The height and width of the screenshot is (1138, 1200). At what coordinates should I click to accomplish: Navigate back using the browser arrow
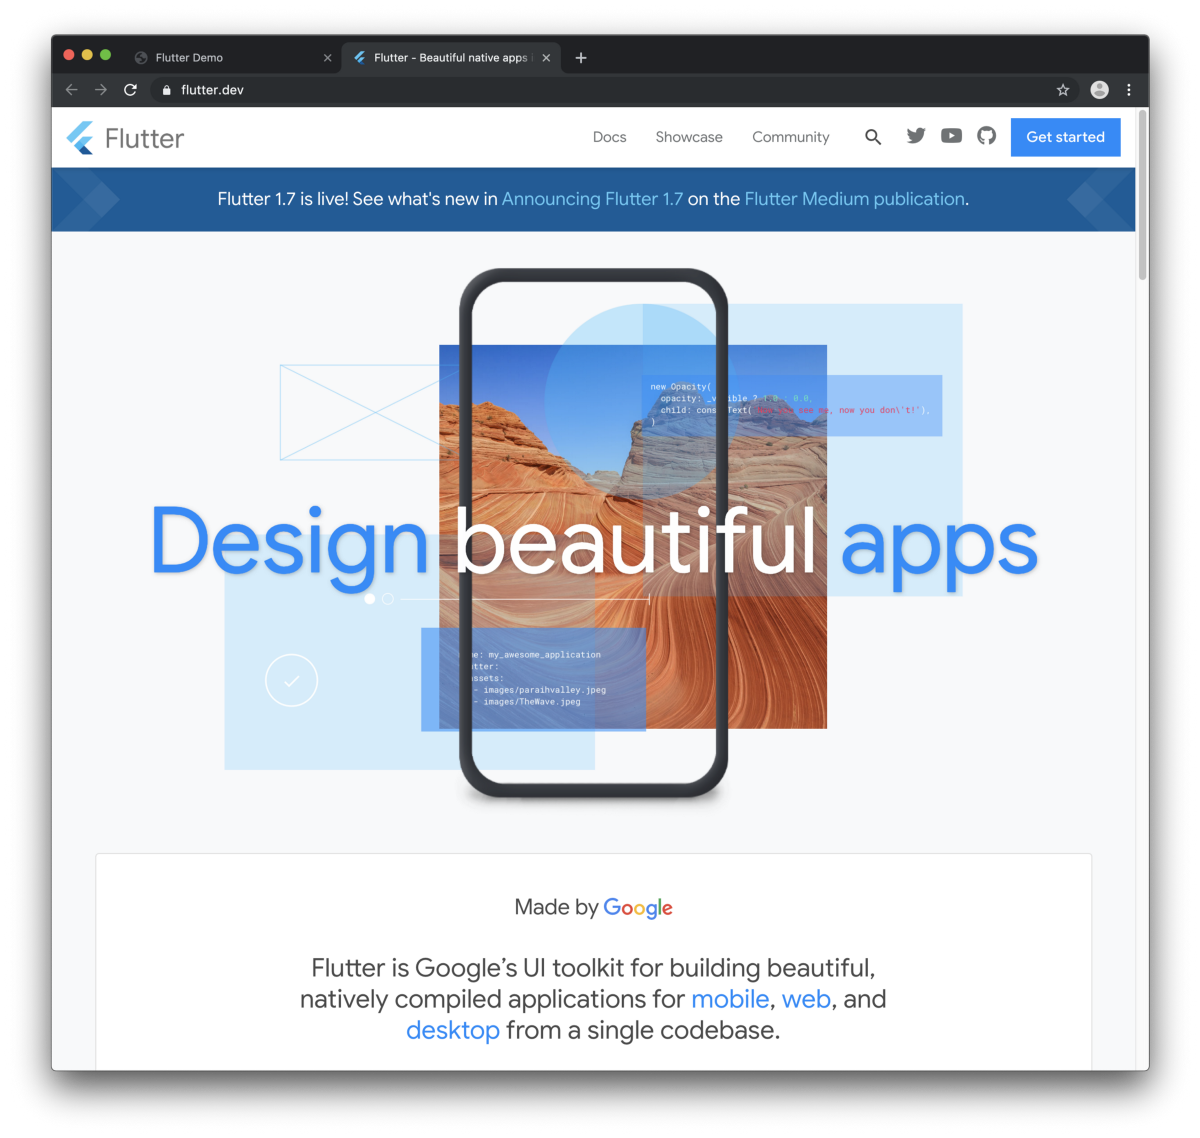tap(71, 89)
